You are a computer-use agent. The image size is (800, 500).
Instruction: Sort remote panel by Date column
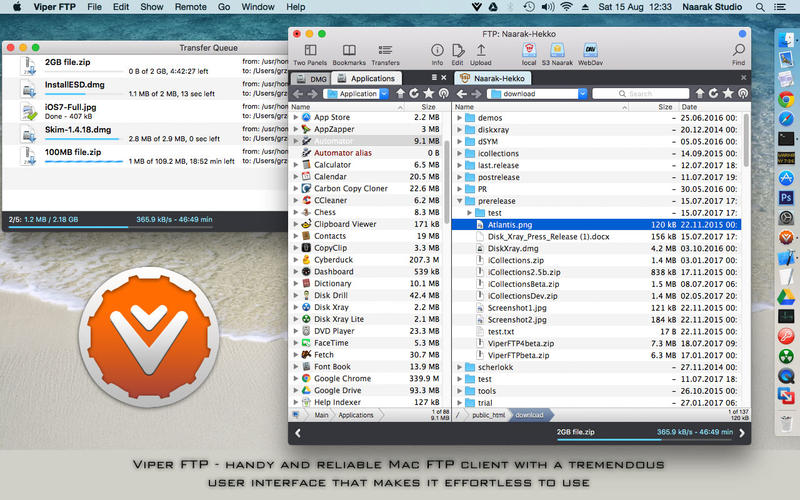pos(689,107)
